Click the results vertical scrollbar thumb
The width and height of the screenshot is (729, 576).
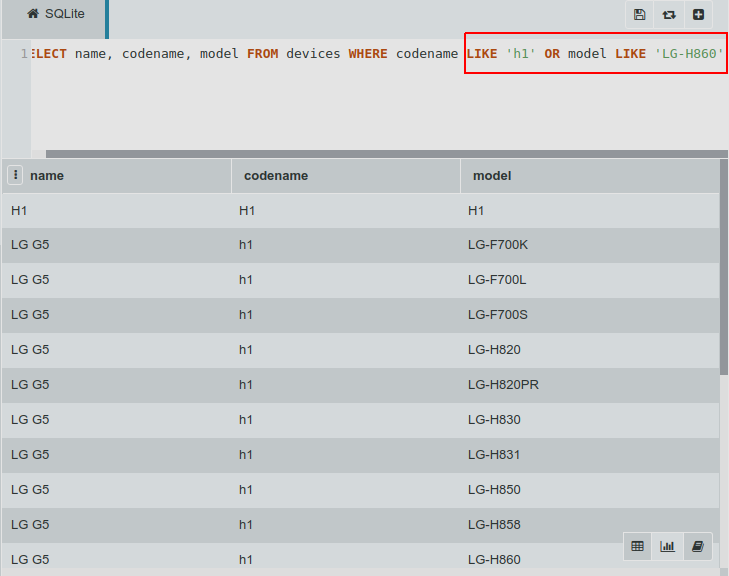click(x=723, y=267)
